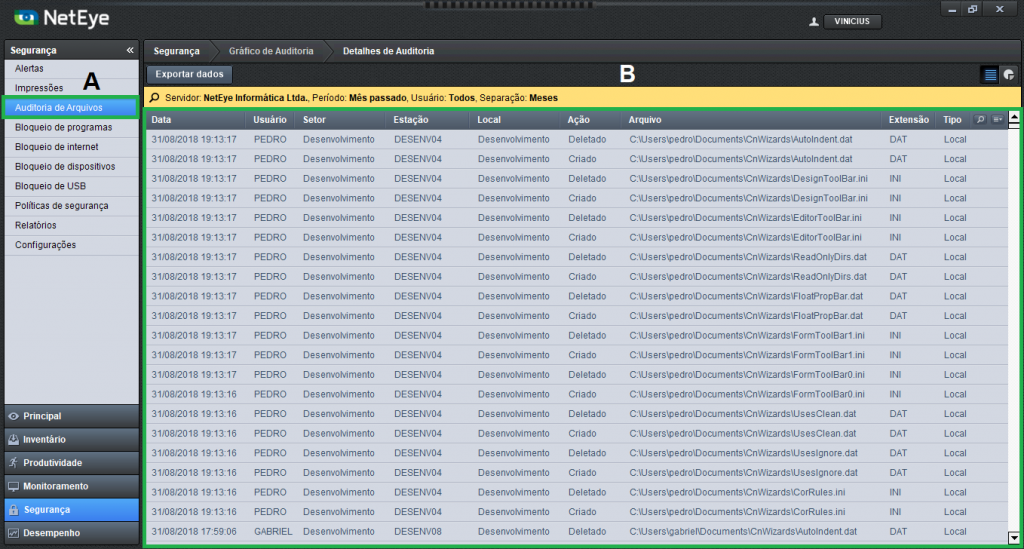Open the column options menu in table header
Viewport: 1024px width, 549px height.
997,119
